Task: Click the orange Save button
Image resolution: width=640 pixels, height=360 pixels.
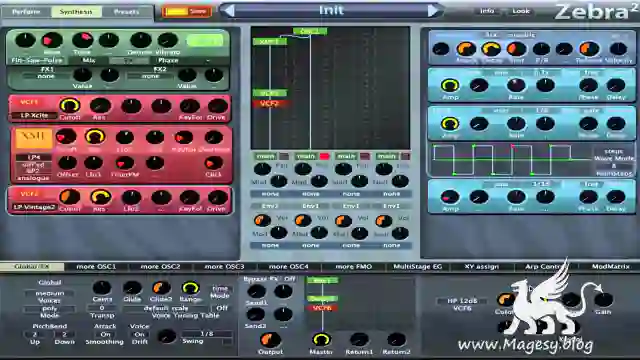Action: tap(187, 11)
